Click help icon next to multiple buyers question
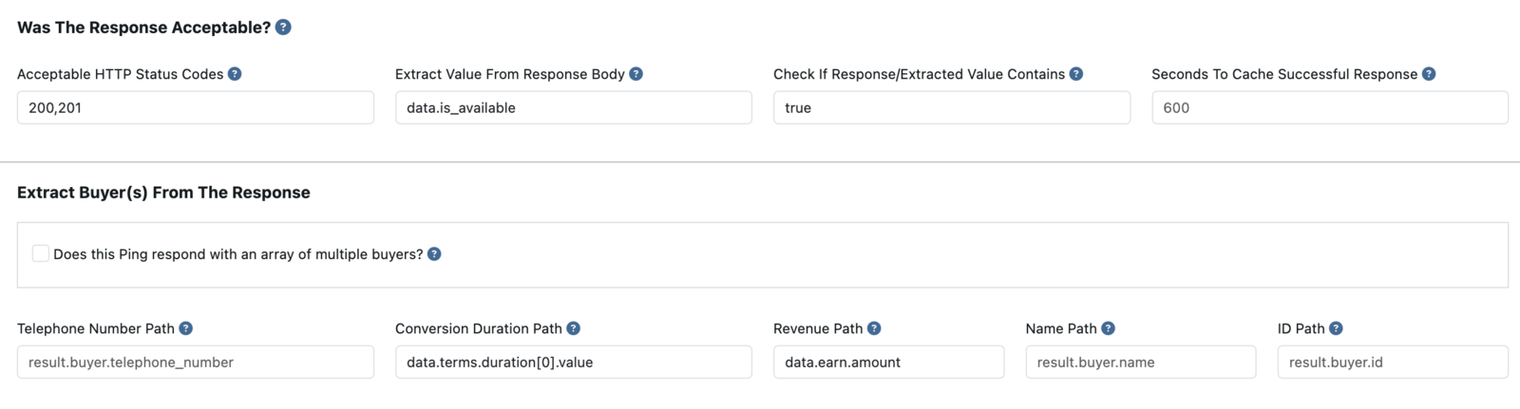This screenshot has width=1520, height=409. click(434, 254)
